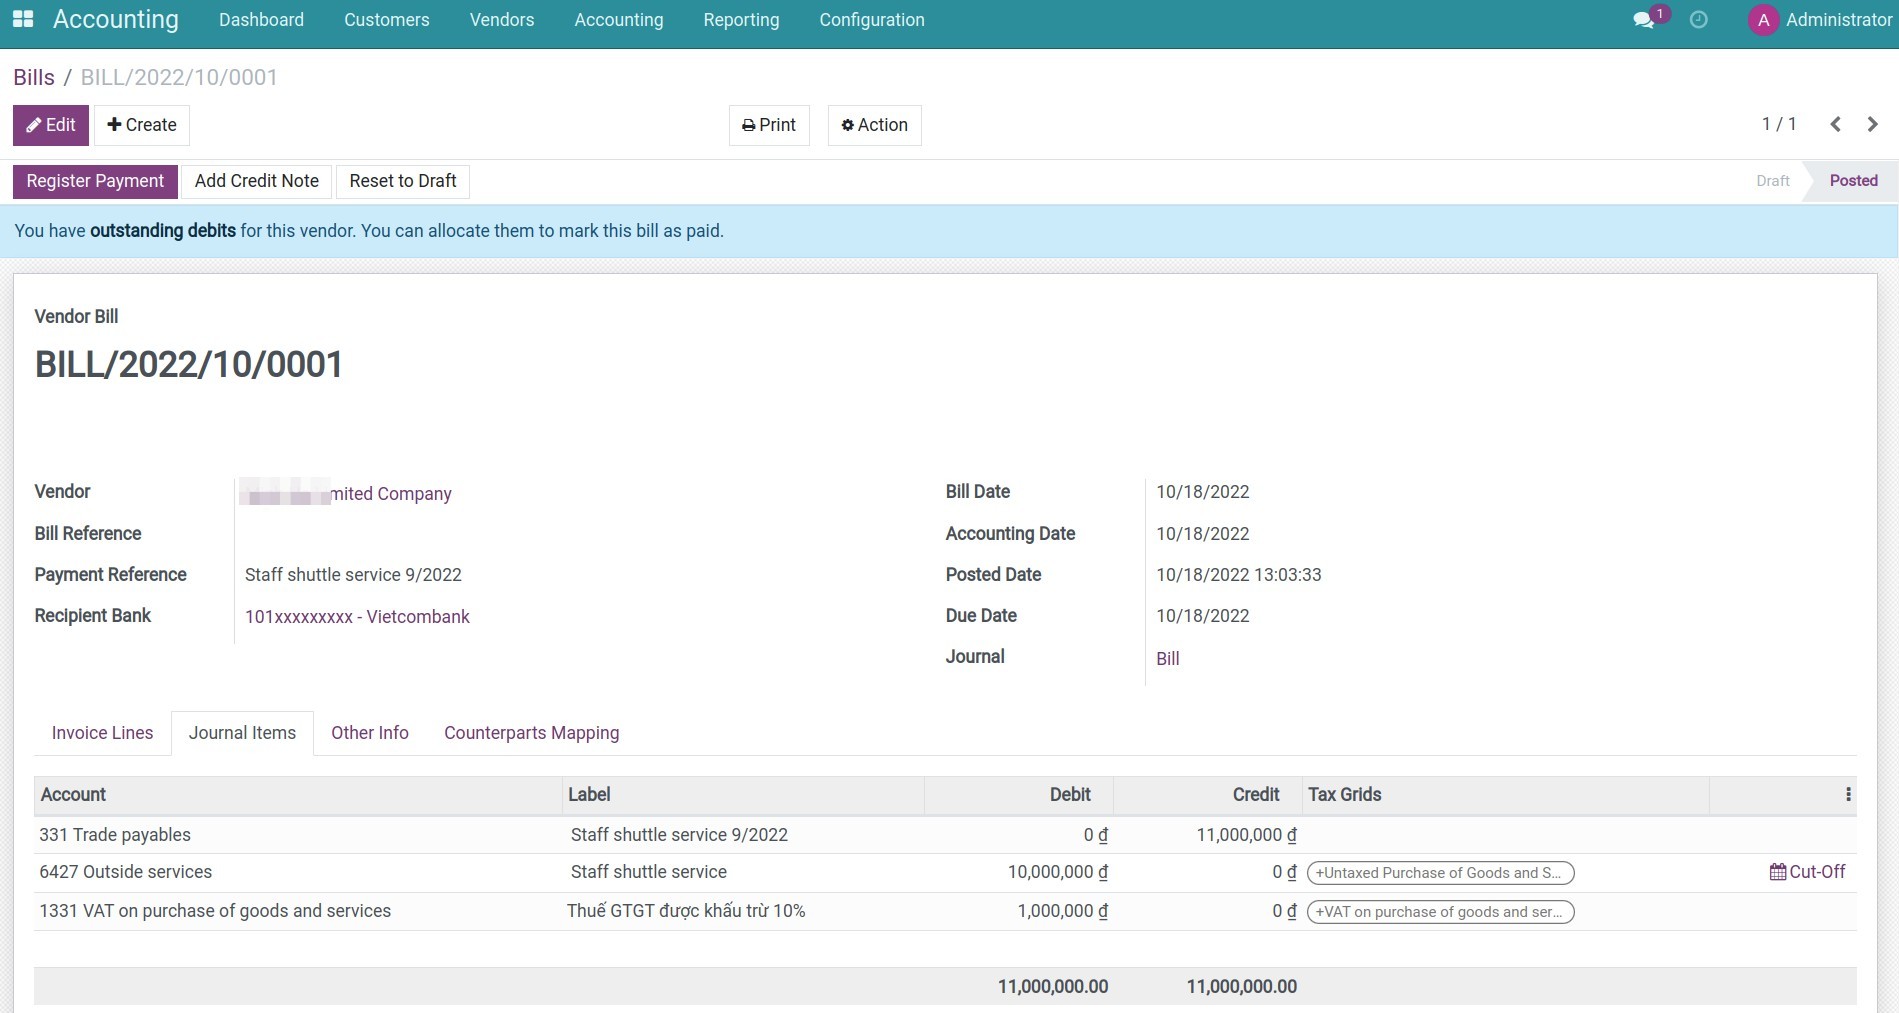
Task: Open messaging via the chat bubble icon
Action: click(1643, 19)
